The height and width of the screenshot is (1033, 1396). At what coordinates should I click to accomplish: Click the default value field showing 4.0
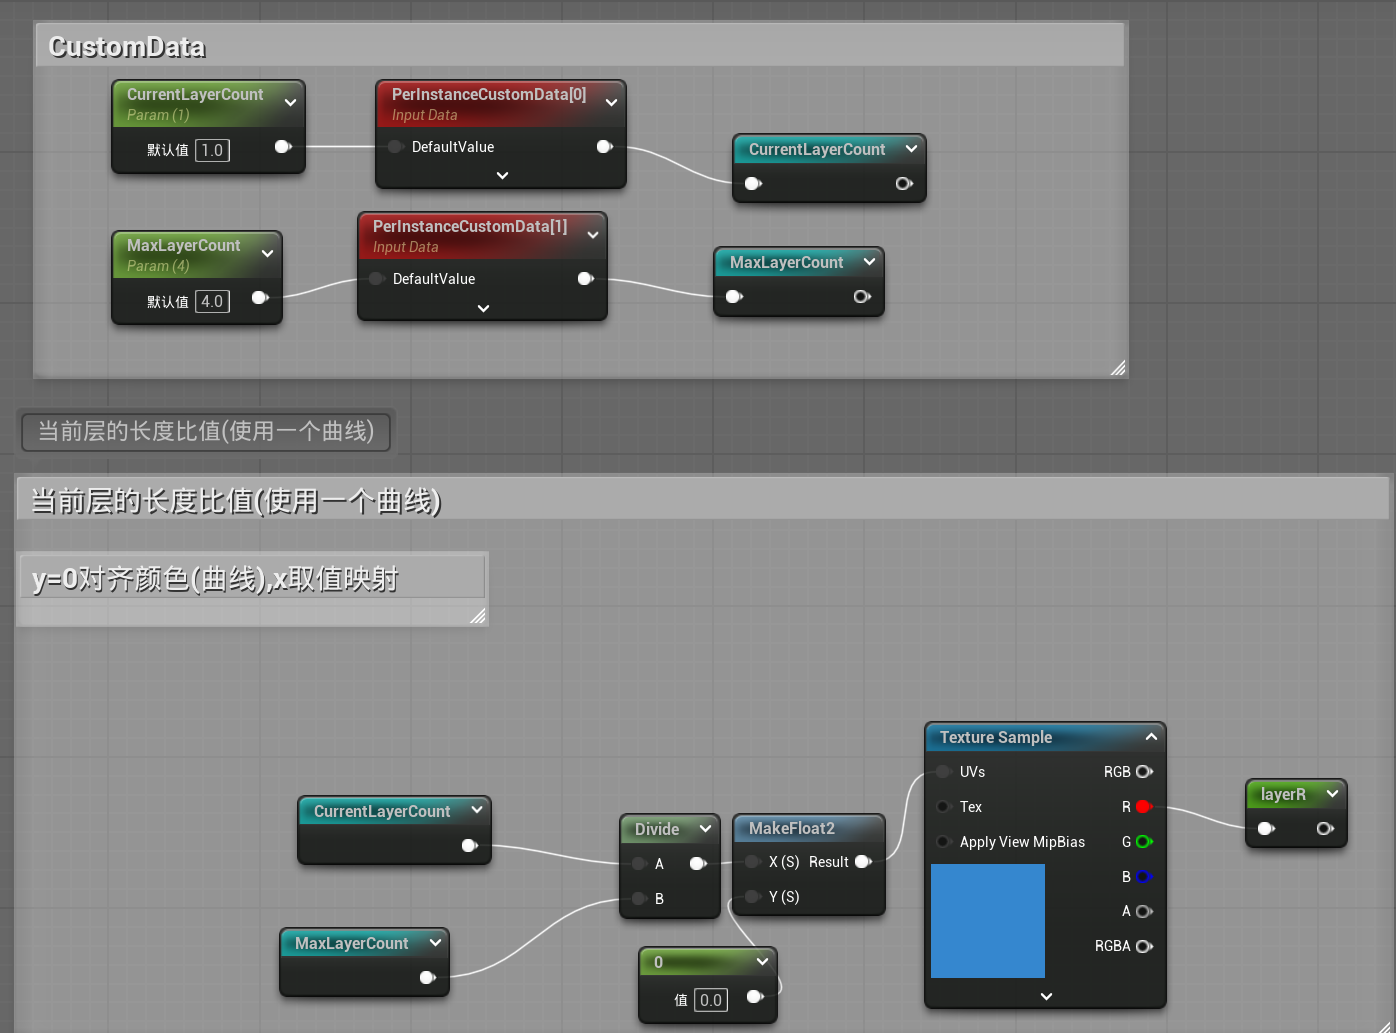coord(212,302)
